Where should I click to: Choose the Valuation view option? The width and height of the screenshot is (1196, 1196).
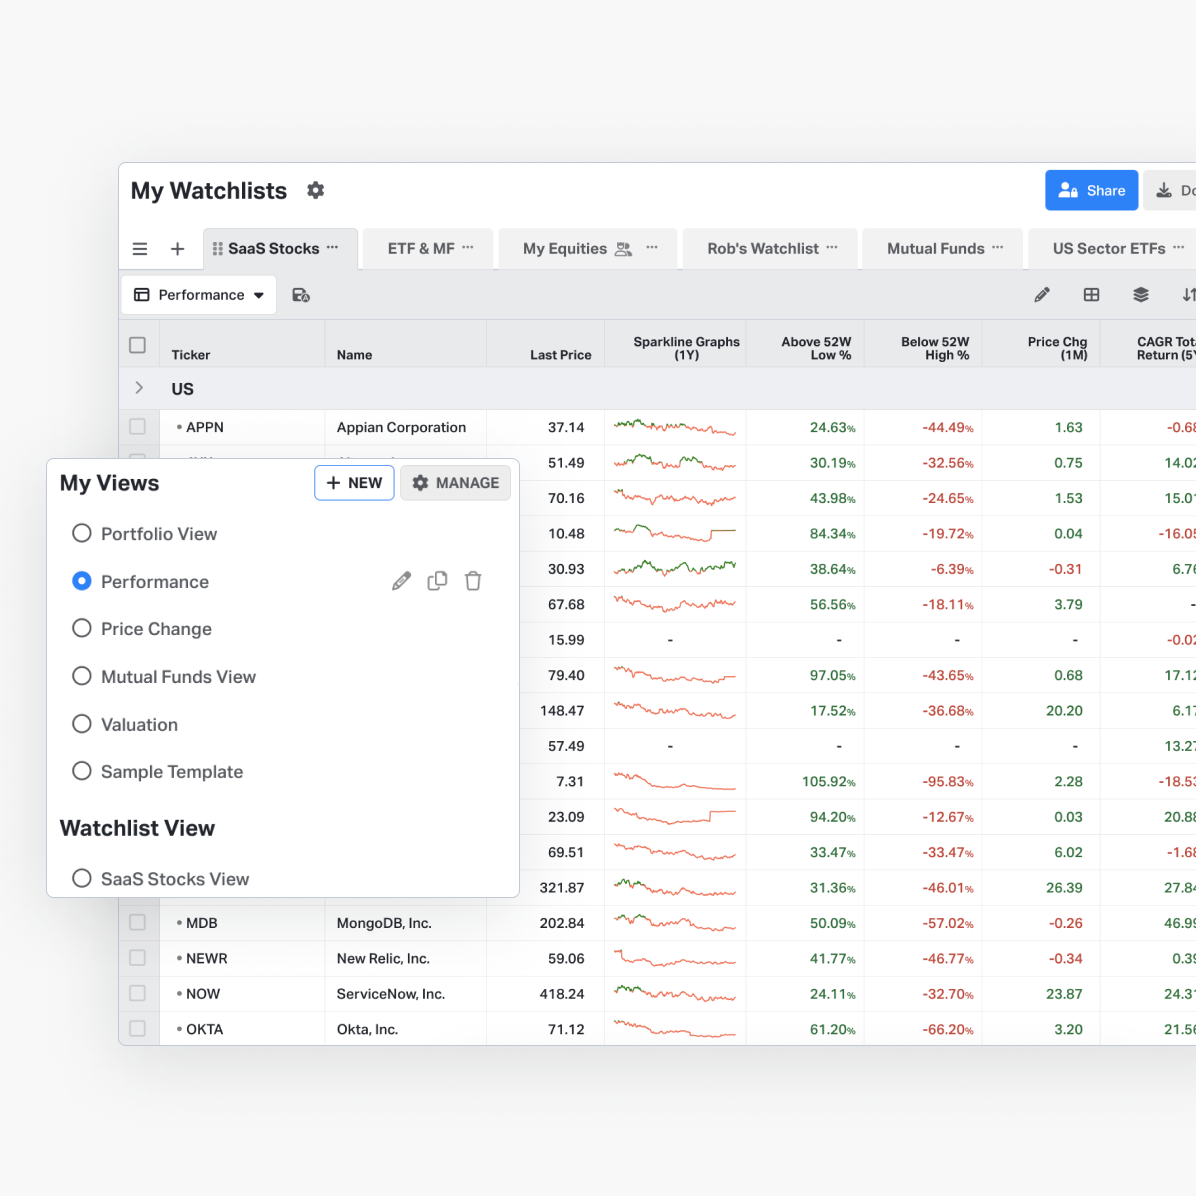(82, 724)
